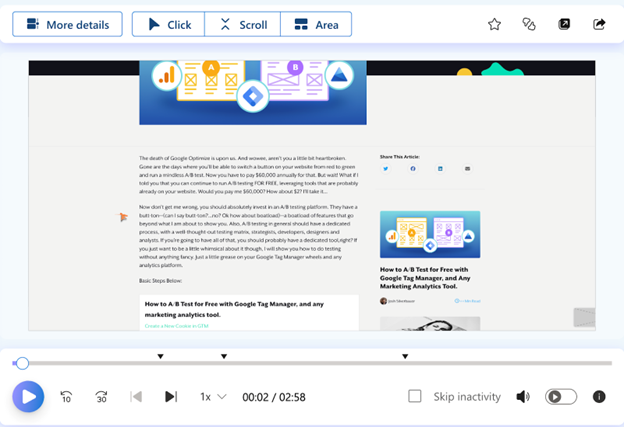Jump to the next page in the recording
The image size is (624, 427).
(171, 397)
